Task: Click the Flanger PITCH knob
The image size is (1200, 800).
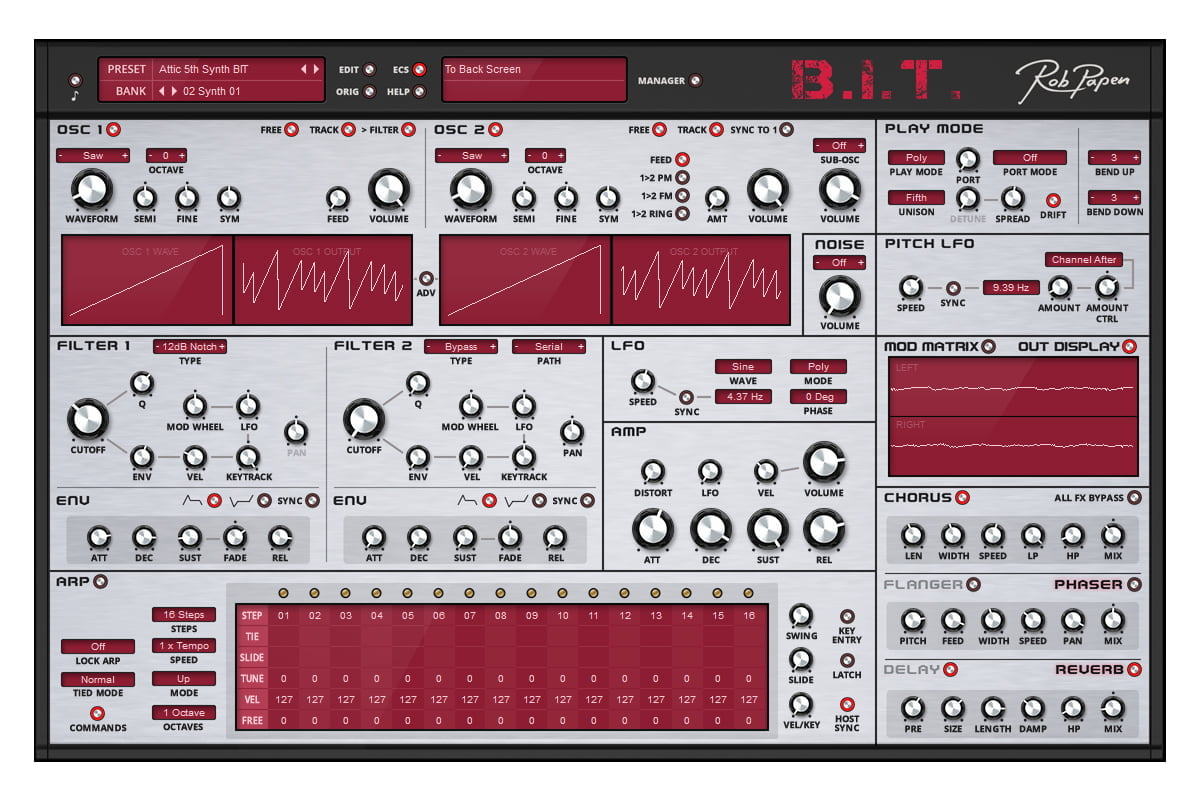Action: click(x=912, y=621)
